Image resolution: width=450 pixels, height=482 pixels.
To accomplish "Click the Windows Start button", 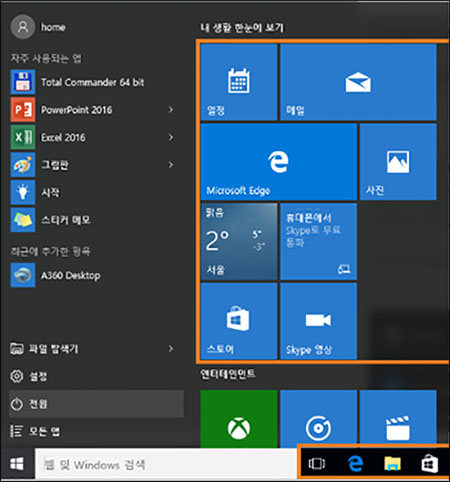I will [17, 464].
